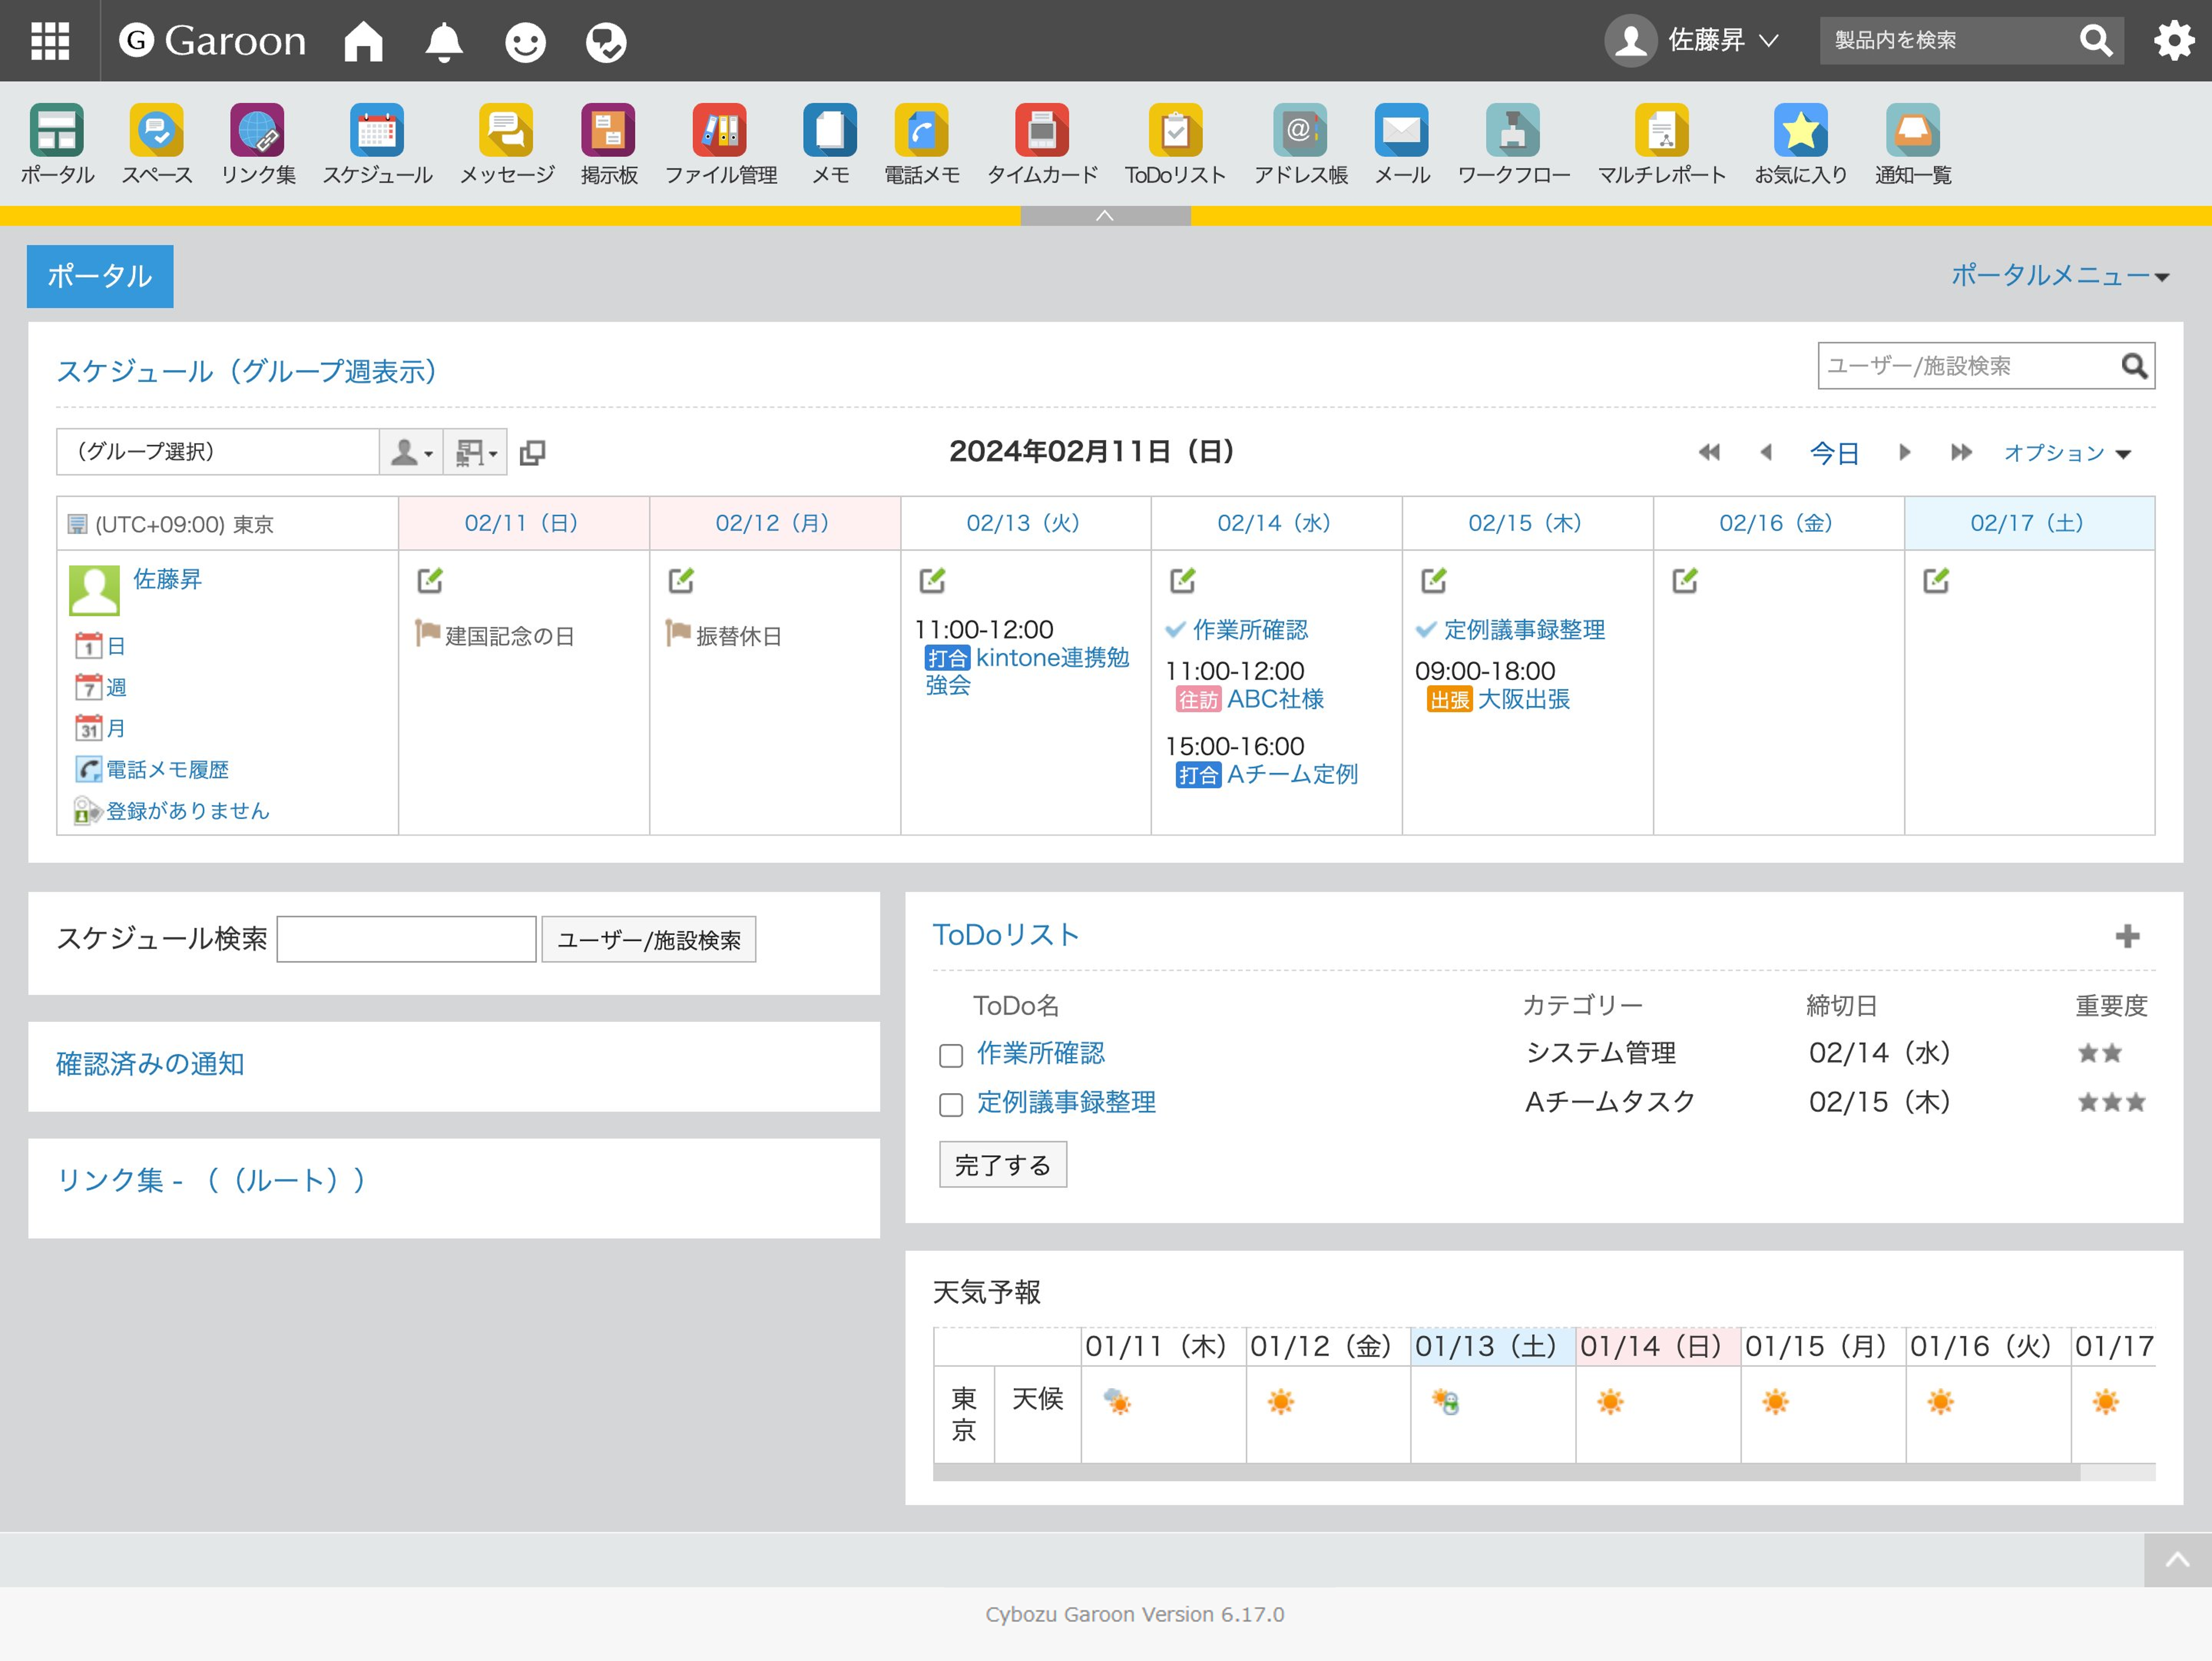Check the 作業所確認 ToDo checkbox

point(951,1056)
